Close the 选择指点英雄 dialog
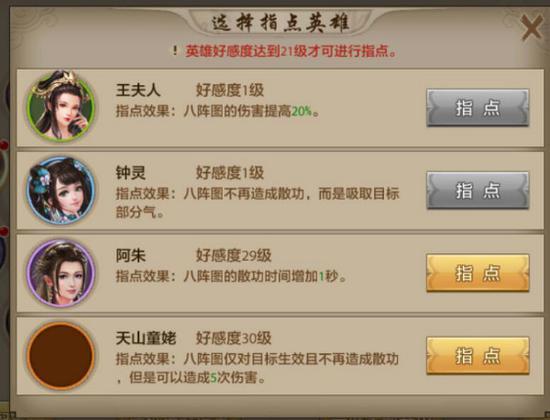 pos(531,27)
